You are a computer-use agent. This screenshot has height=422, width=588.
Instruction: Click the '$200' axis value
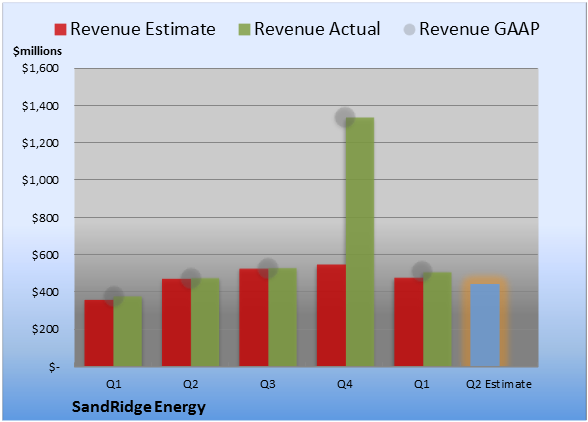[45, 329]
